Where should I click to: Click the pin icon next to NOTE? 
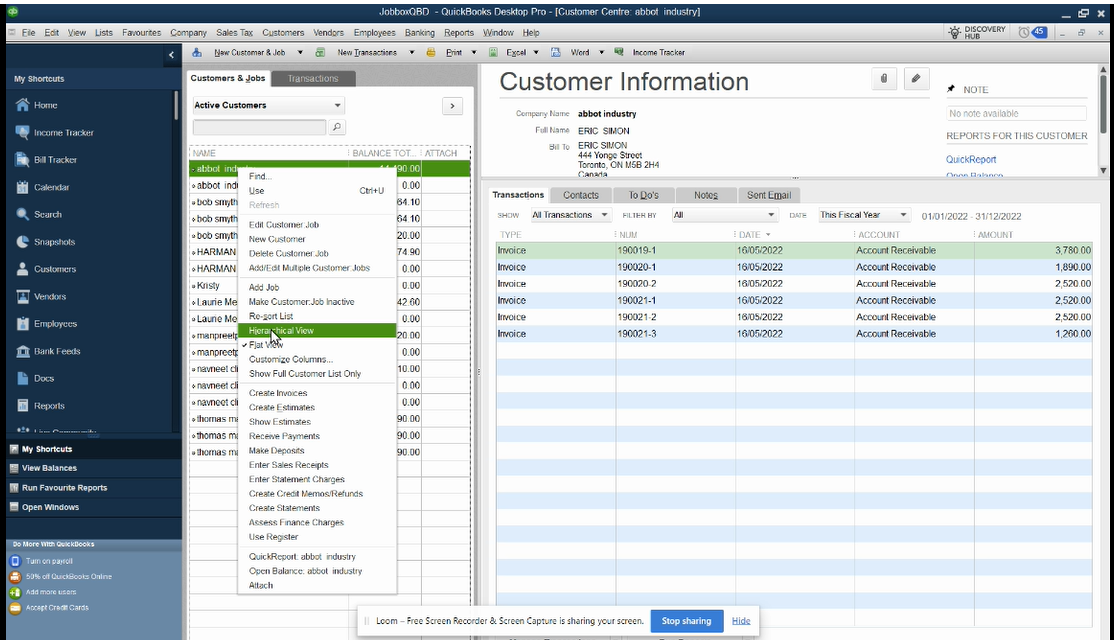(x=951, y=90)
